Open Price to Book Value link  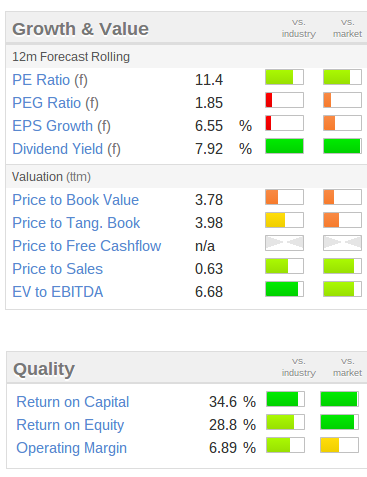pos(76,200)
